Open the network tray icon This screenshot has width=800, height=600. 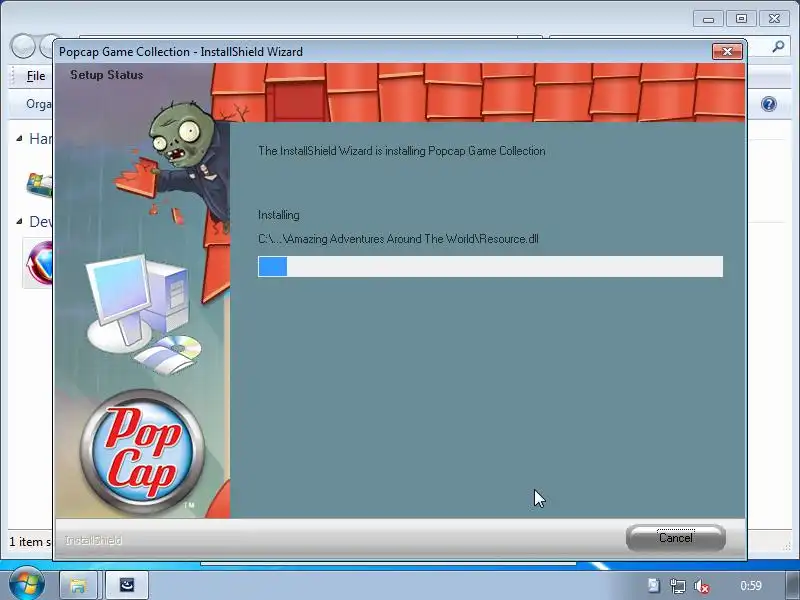678,586
